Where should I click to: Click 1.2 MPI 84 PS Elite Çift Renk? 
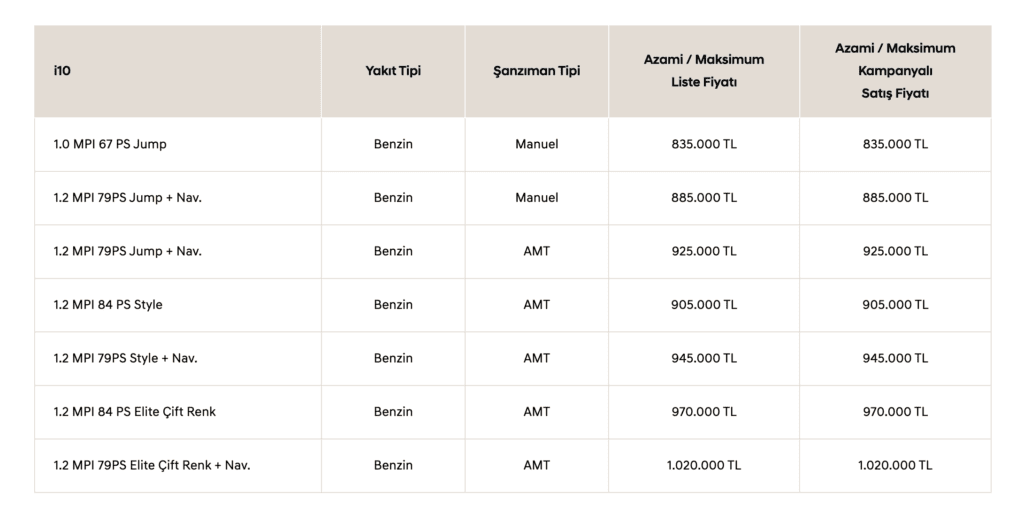pyautogui.click(x=135, y=412)
